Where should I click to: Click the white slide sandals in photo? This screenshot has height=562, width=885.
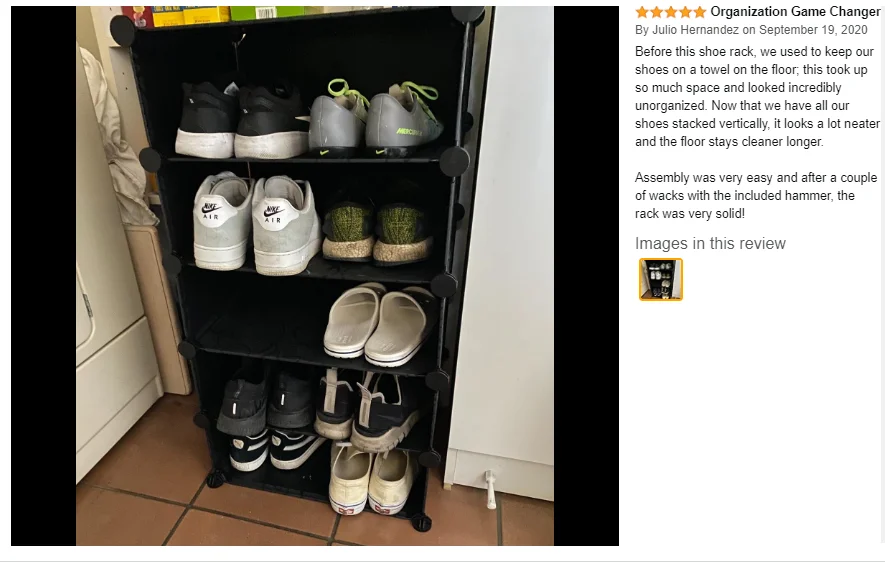tap(379, 324)
